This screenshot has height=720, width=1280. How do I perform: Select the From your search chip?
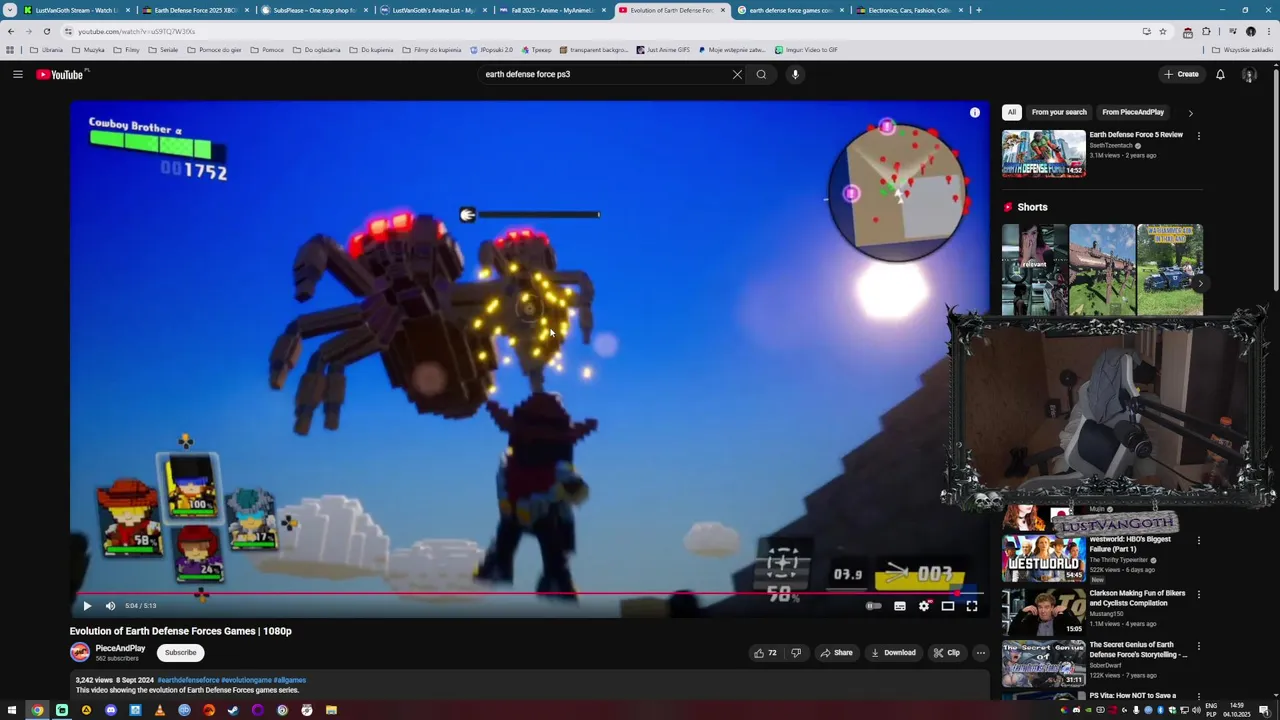[x=1059, y=112]
